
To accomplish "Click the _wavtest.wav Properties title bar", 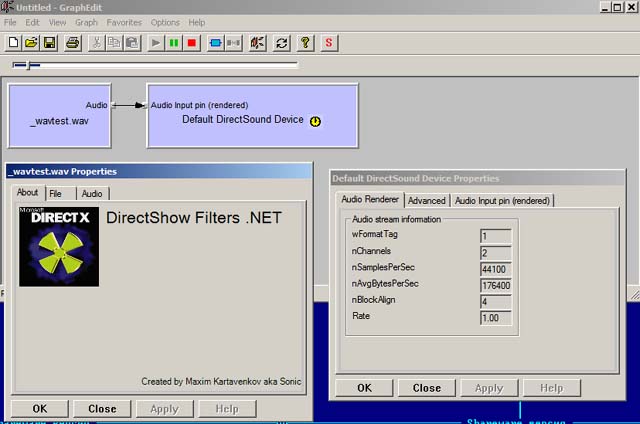I will [159, 171].
